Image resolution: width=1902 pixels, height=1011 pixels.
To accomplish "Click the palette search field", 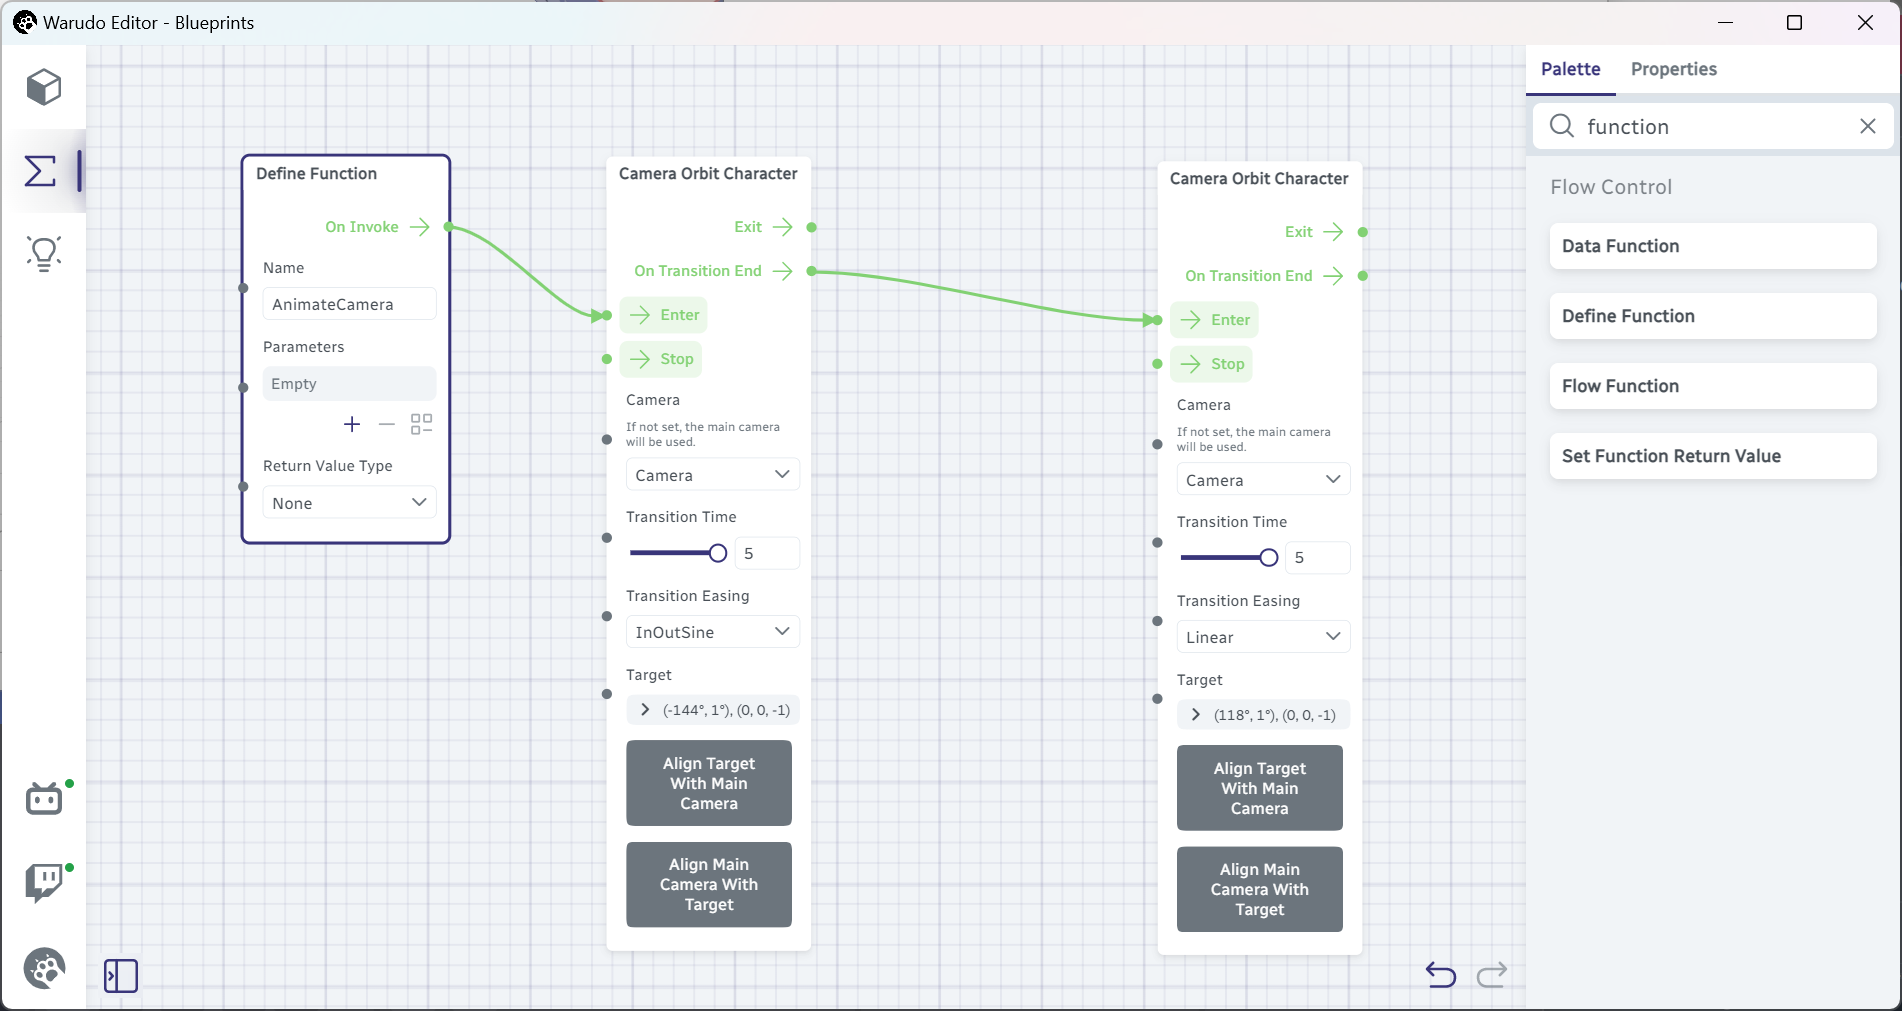I will pyautogui.click(x=1713, y=126).
